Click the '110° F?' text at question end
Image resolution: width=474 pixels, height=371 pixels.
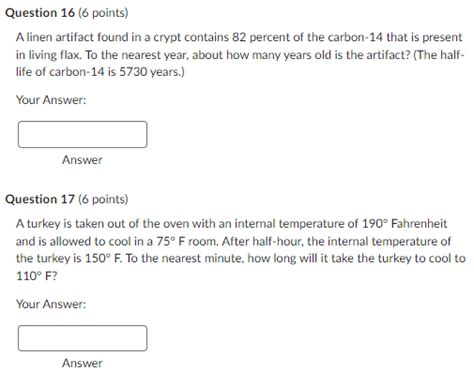pyautogui.click(x=37, y=276)
